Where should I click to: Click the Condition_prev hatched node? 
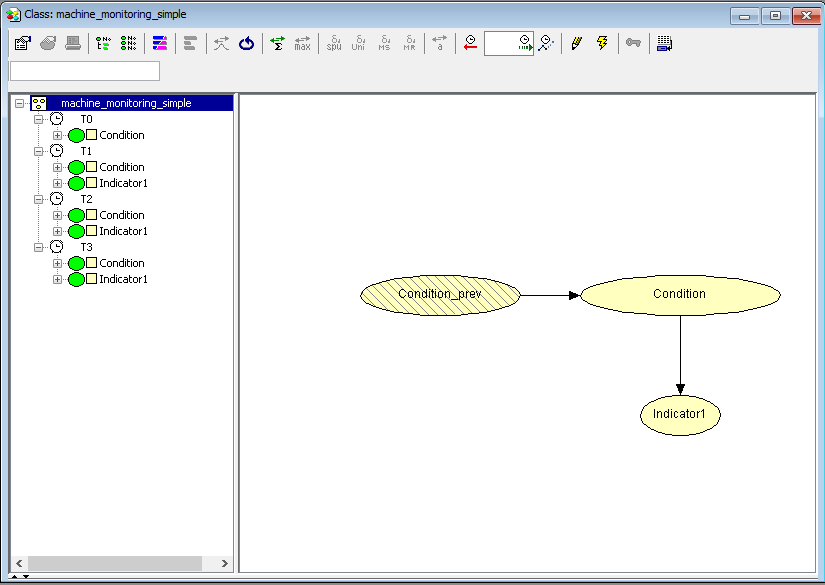tap(440, 294)
